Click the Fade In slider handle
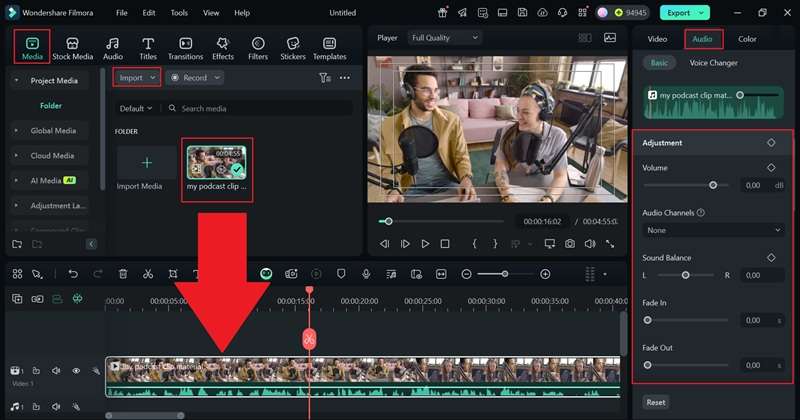This screenshot has height=420, width=800. click(x=647, y=320)
